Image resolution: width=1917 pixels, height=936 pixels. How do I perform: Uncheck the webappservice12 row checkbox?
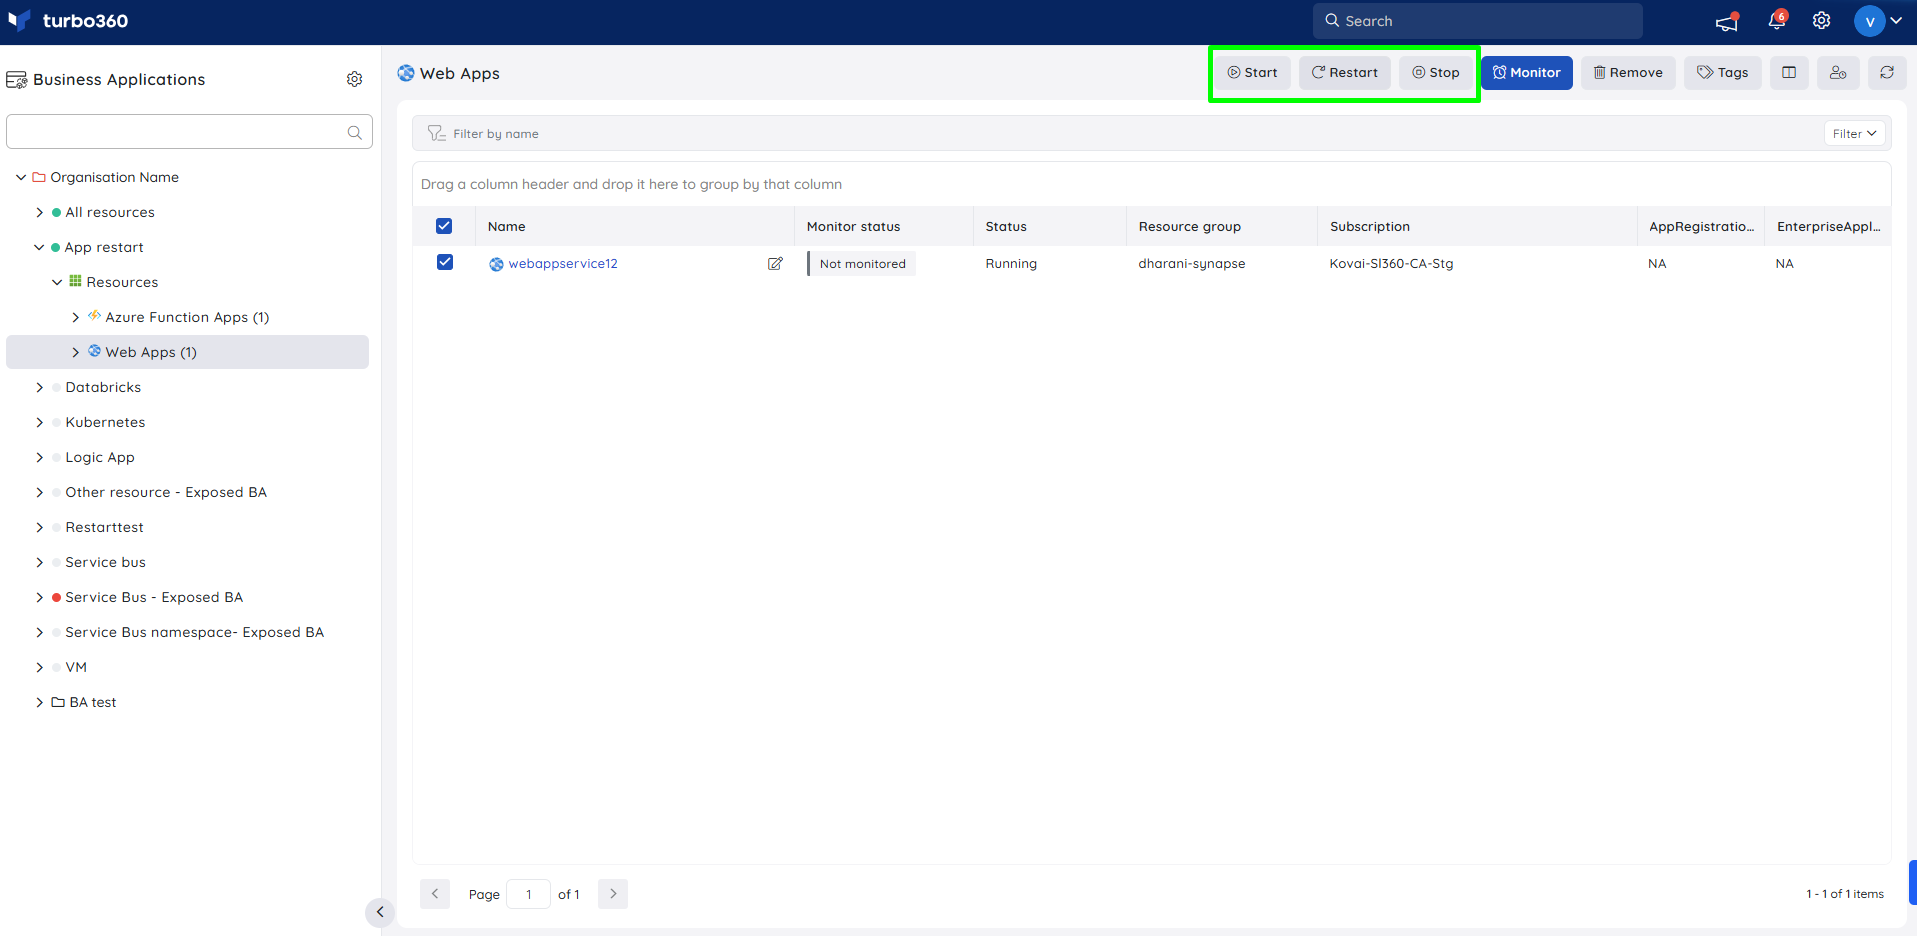pyautogui.click(x=445, y=262)
